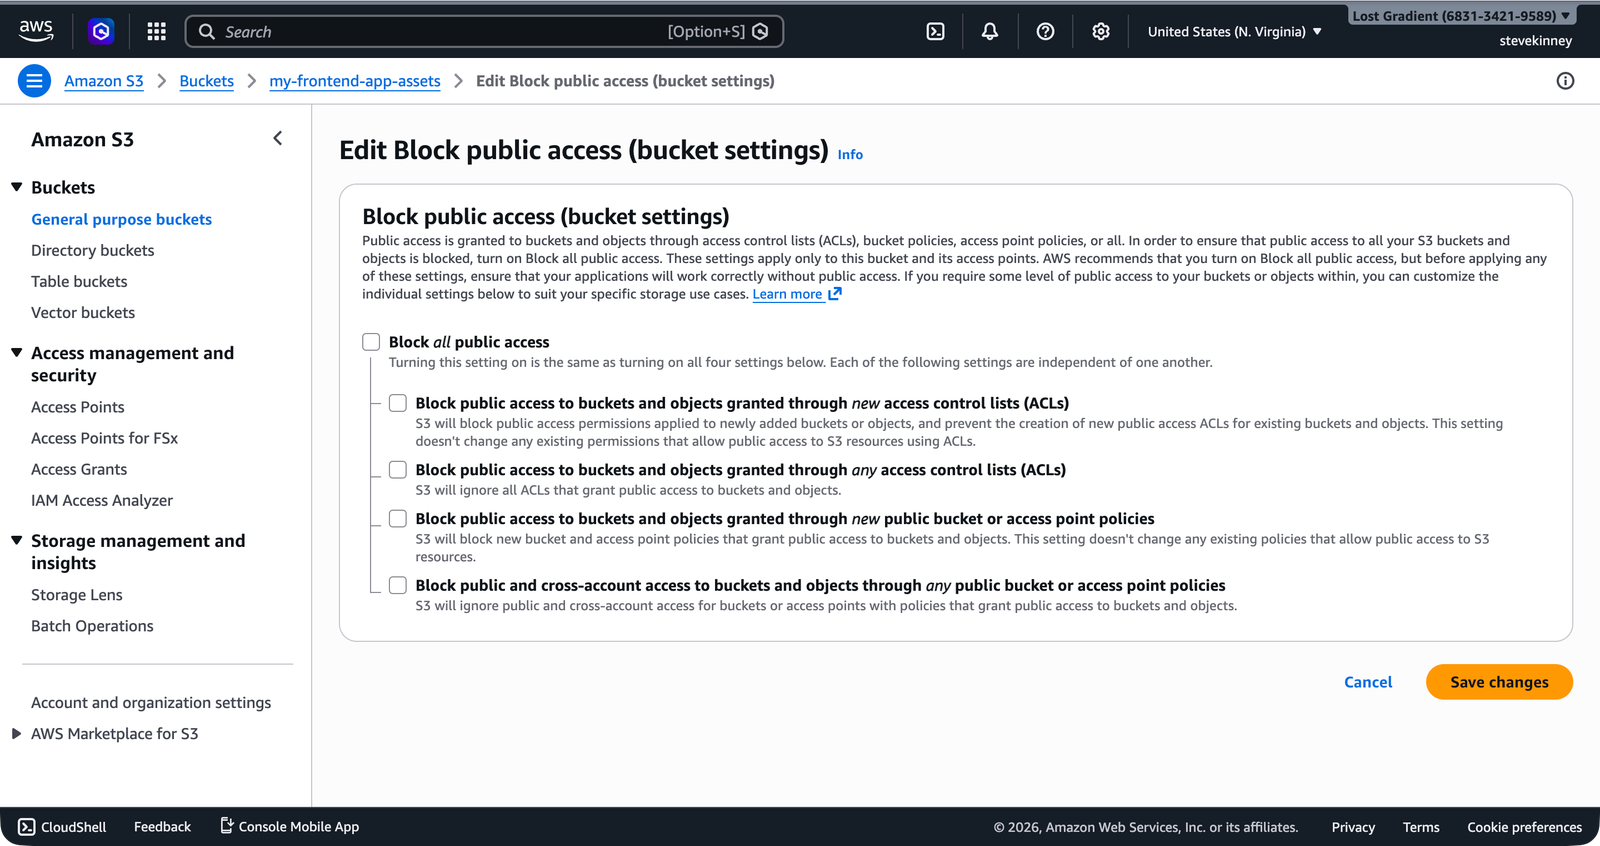
Task: Open the region selector United States (N. Virginia)
Action: tap(1234, 31)
